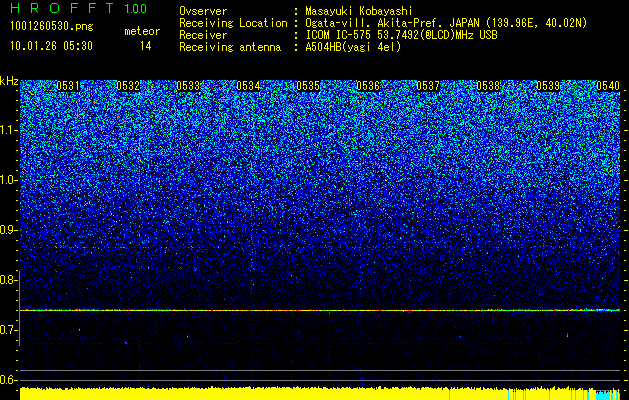Click the 0536 time marker
Image resolution: width=629 pixels, height=400 pixels.
tap(368, 86)
